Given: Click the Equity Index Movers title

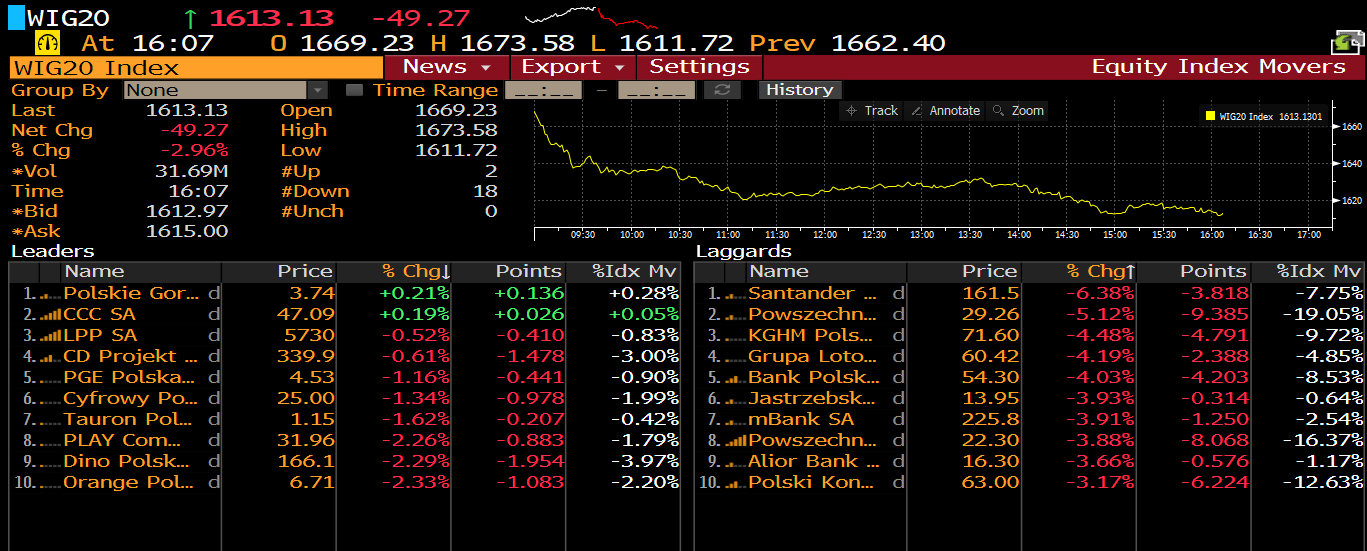Looking at the screenshot, I should click(1219, 67).
